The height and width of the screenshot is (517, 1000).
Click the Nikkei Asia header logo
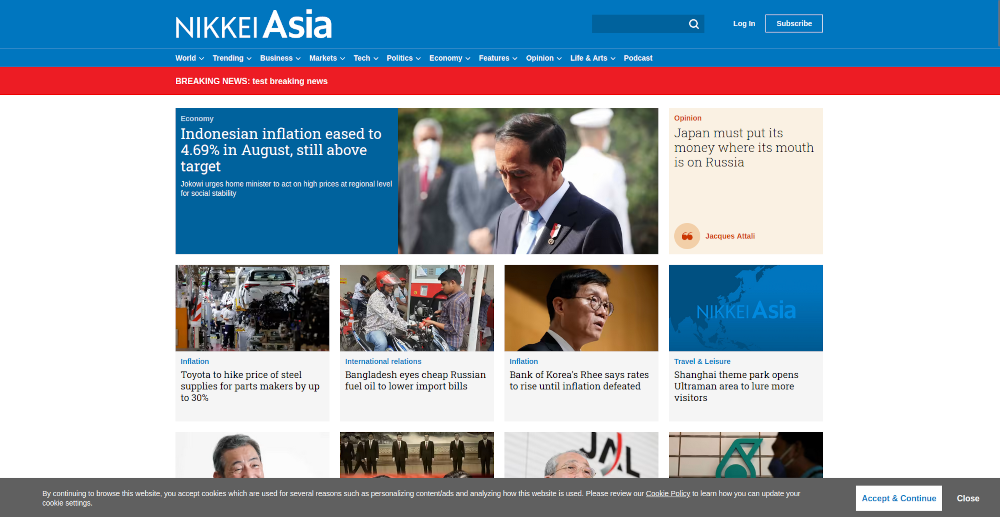[x=253, y=24]
